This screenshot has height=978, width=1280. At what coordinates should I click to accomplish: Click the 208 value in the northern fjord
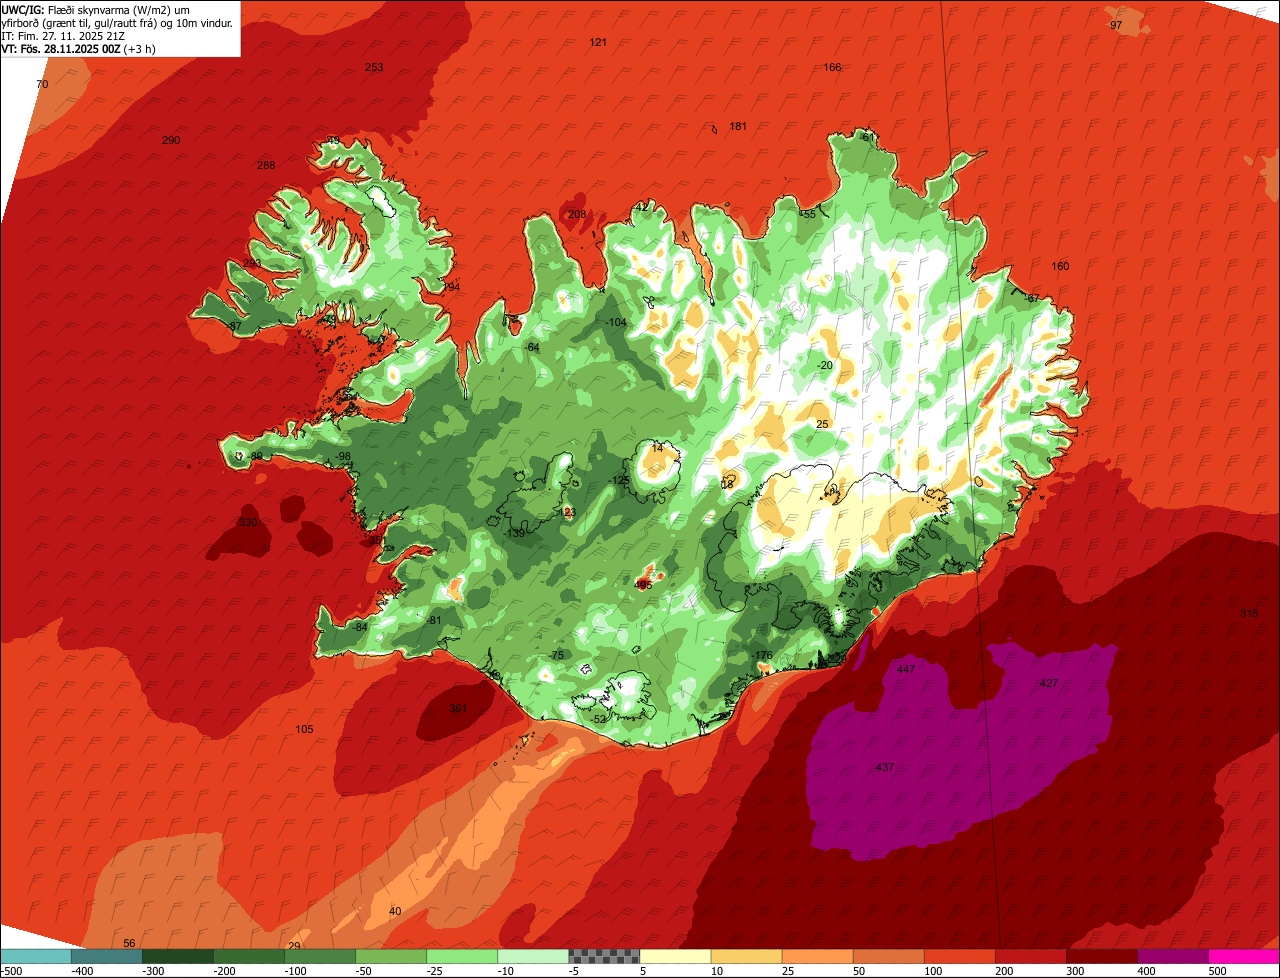(x=577, y=214)
